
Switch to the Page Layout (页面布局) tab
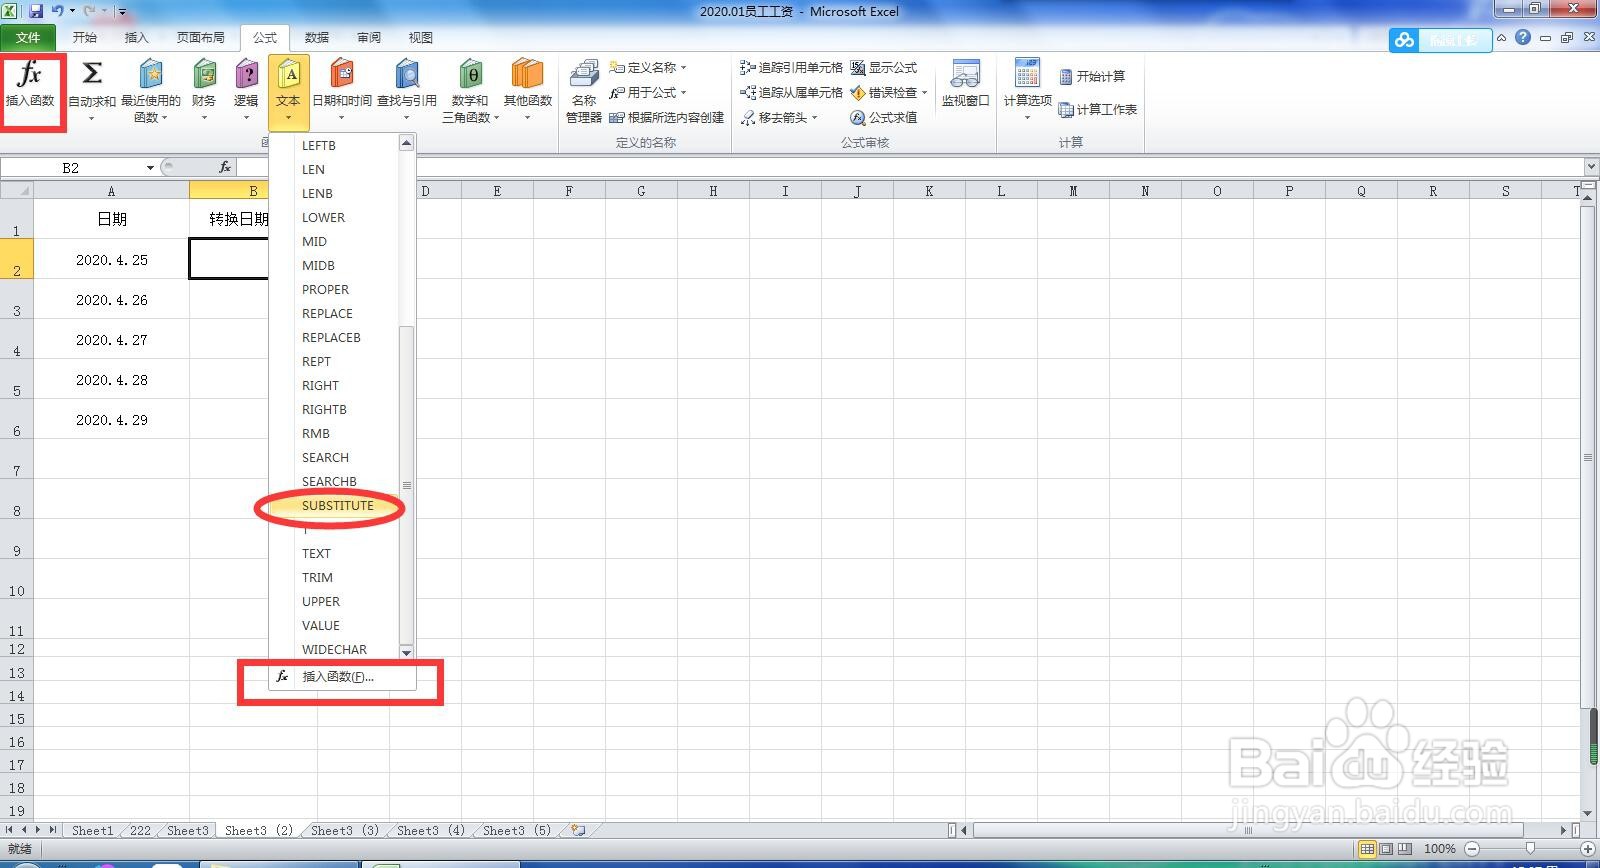200,38
